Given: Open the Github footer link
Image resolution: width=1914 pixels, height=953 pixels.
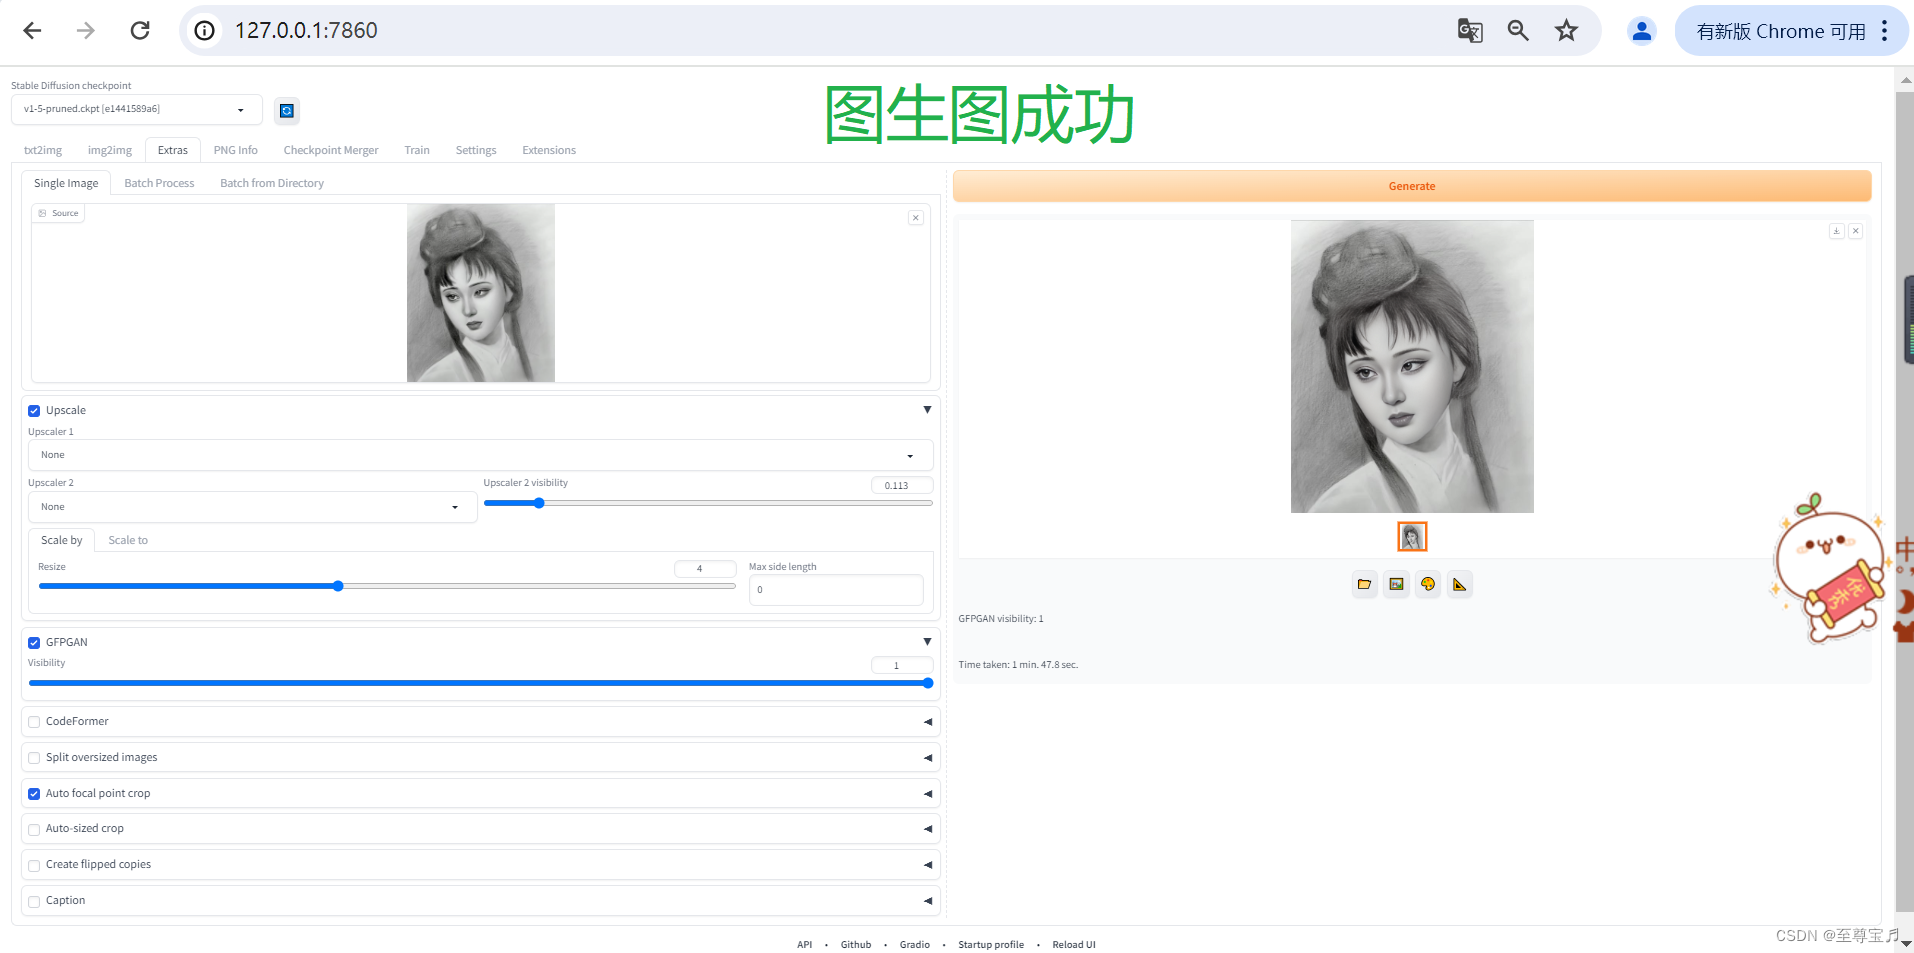Looking at the screenshot, I should pyautogui.click(x=856, y=945).
